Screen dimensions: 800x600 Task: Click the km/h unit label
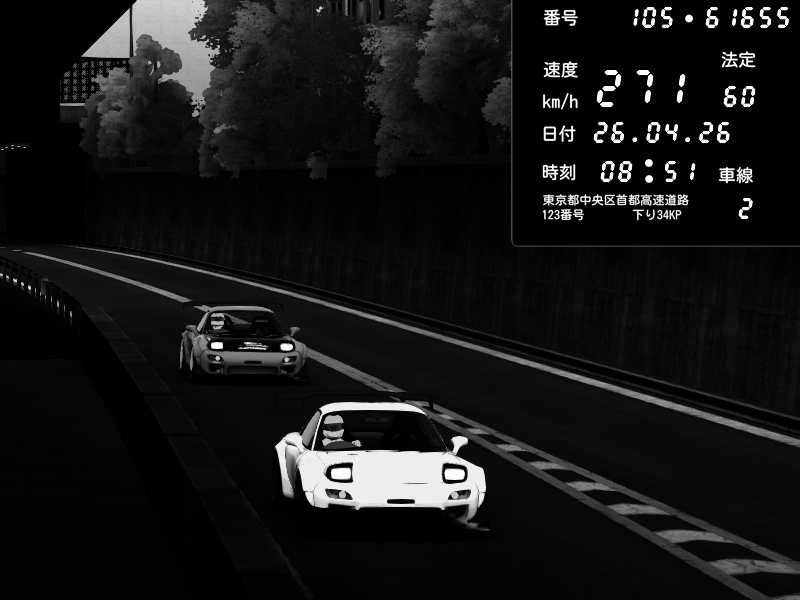pos(559,102)
